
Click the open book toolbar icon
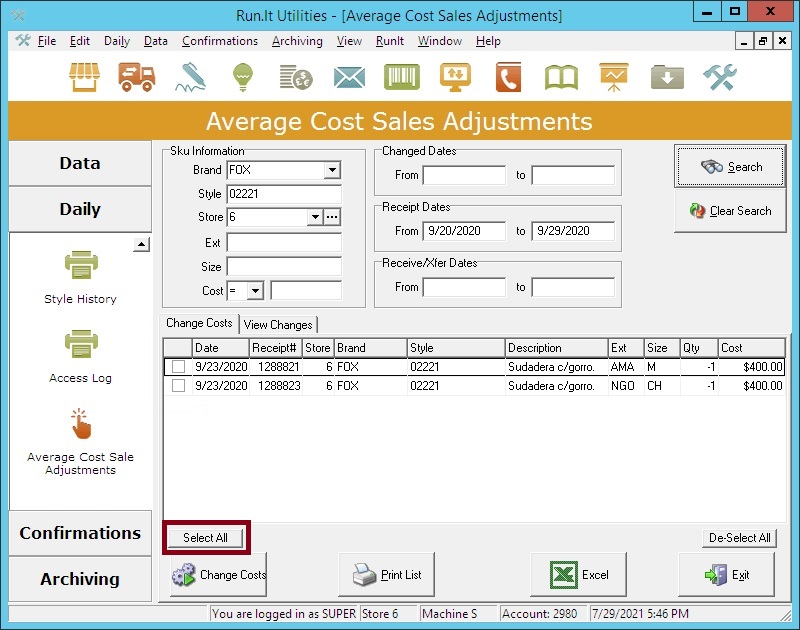click(x=561, y=78)
